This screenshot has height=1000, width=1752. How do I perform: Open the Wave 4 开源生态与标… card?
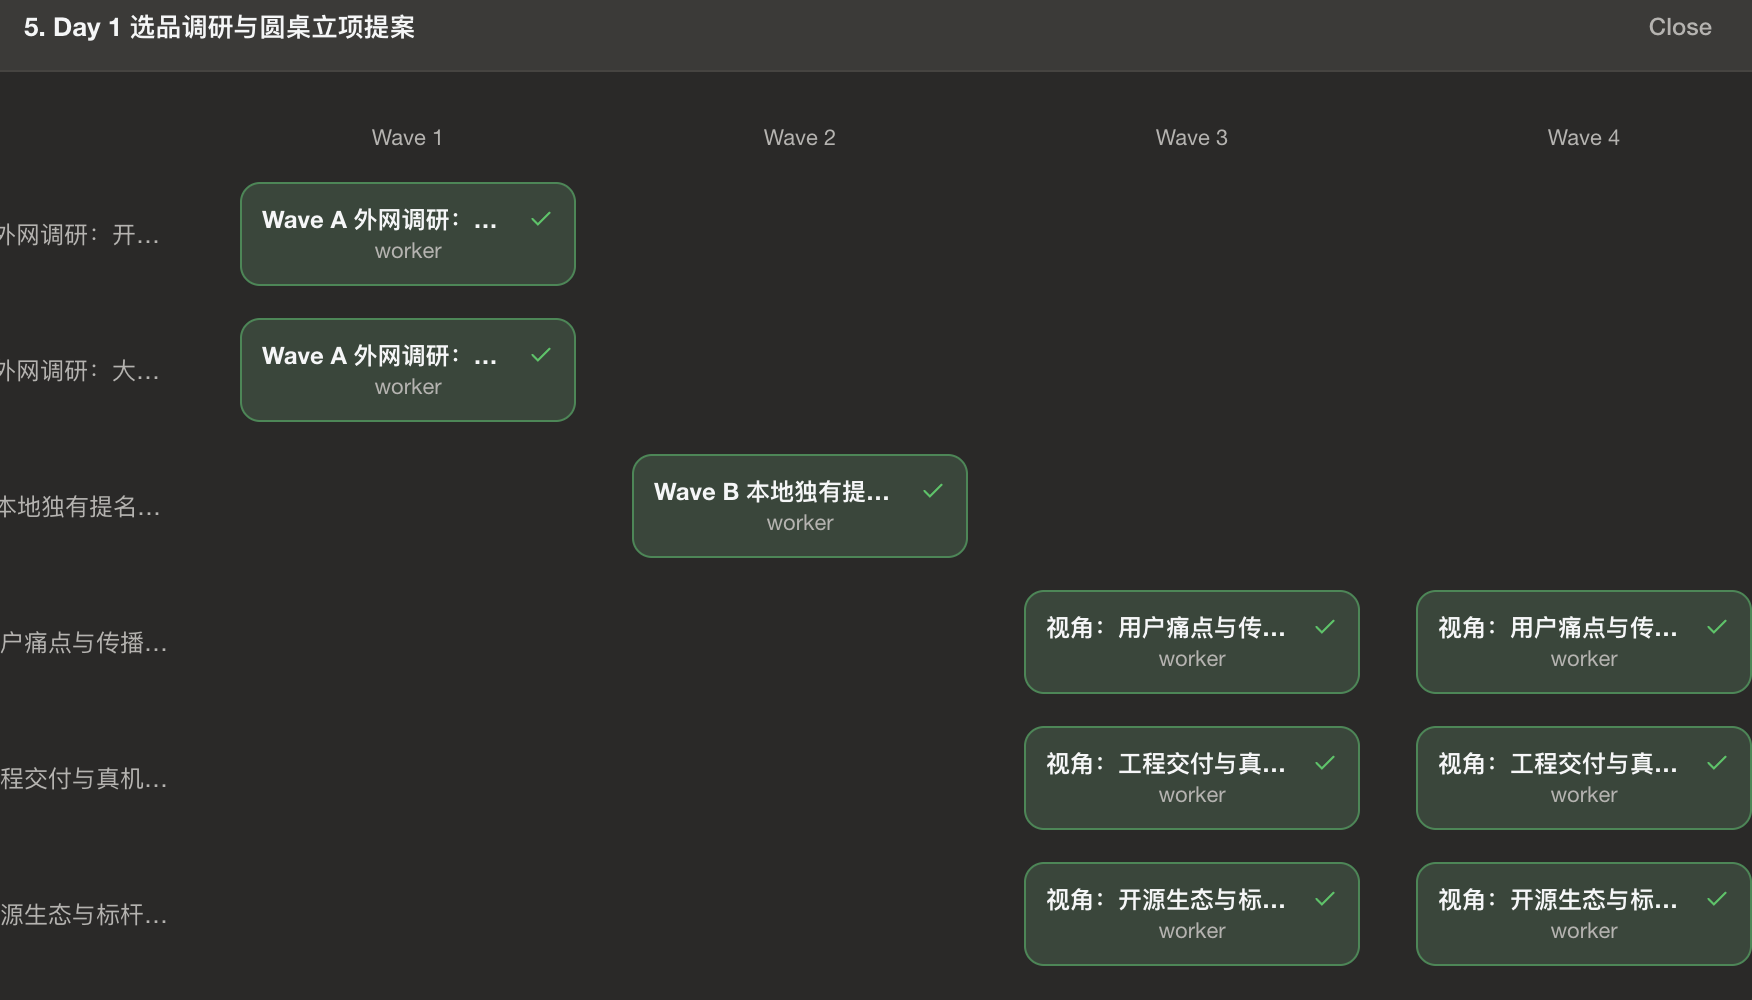click(1584, 914)
